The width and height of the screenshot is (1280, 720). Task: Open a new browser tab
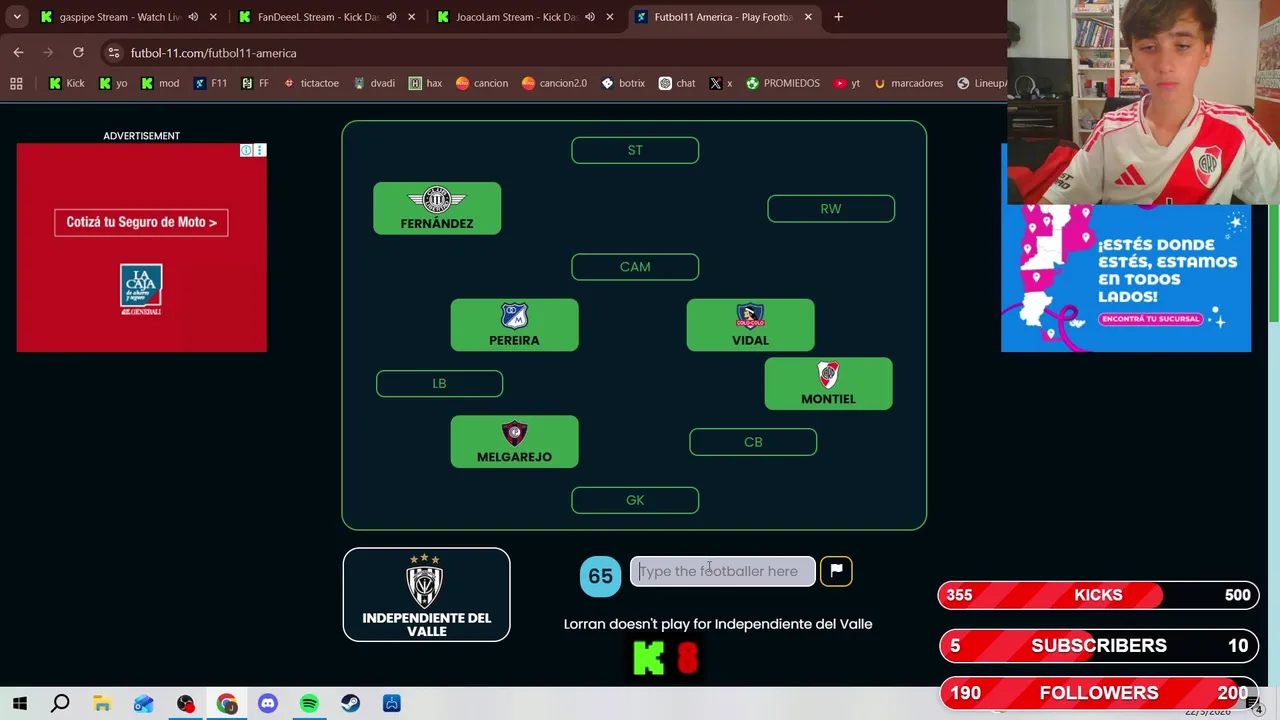coord(838,17)
